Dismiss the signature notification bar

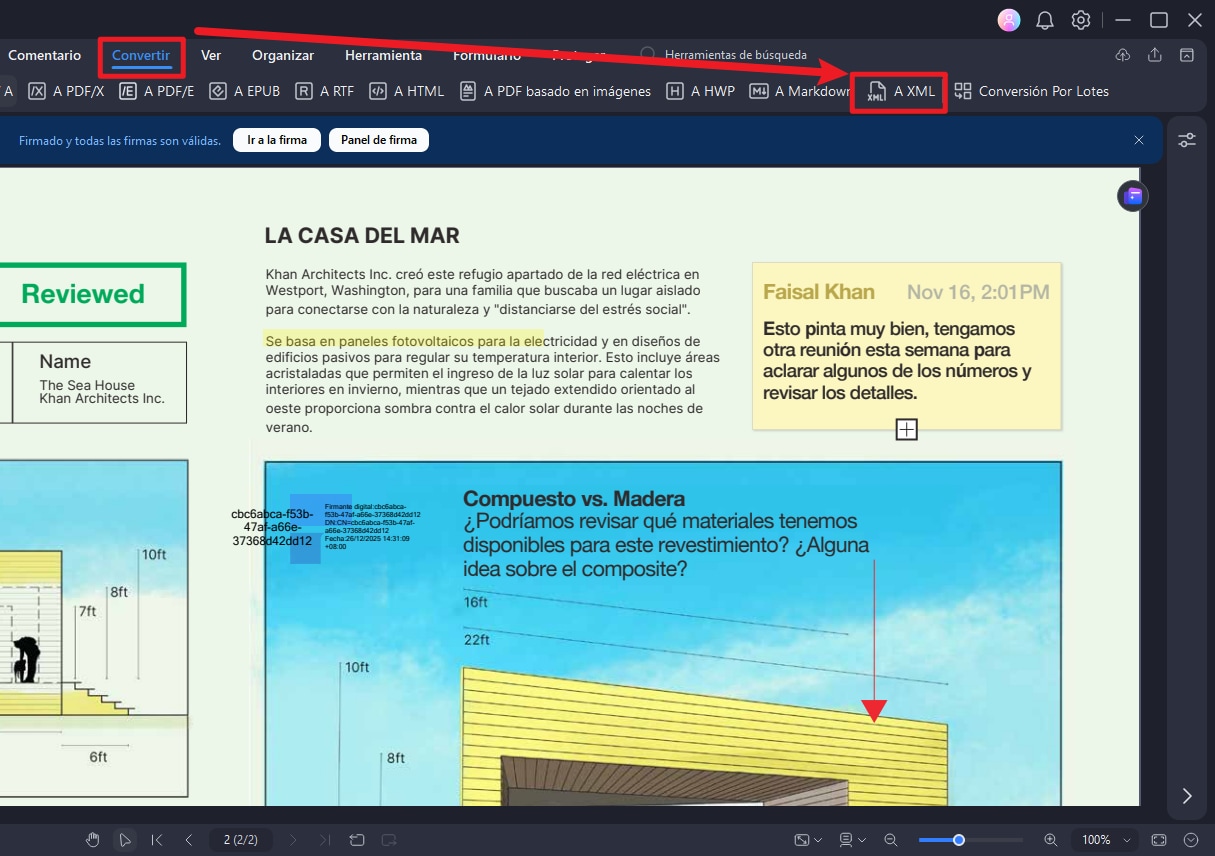tap(1139, 140)
